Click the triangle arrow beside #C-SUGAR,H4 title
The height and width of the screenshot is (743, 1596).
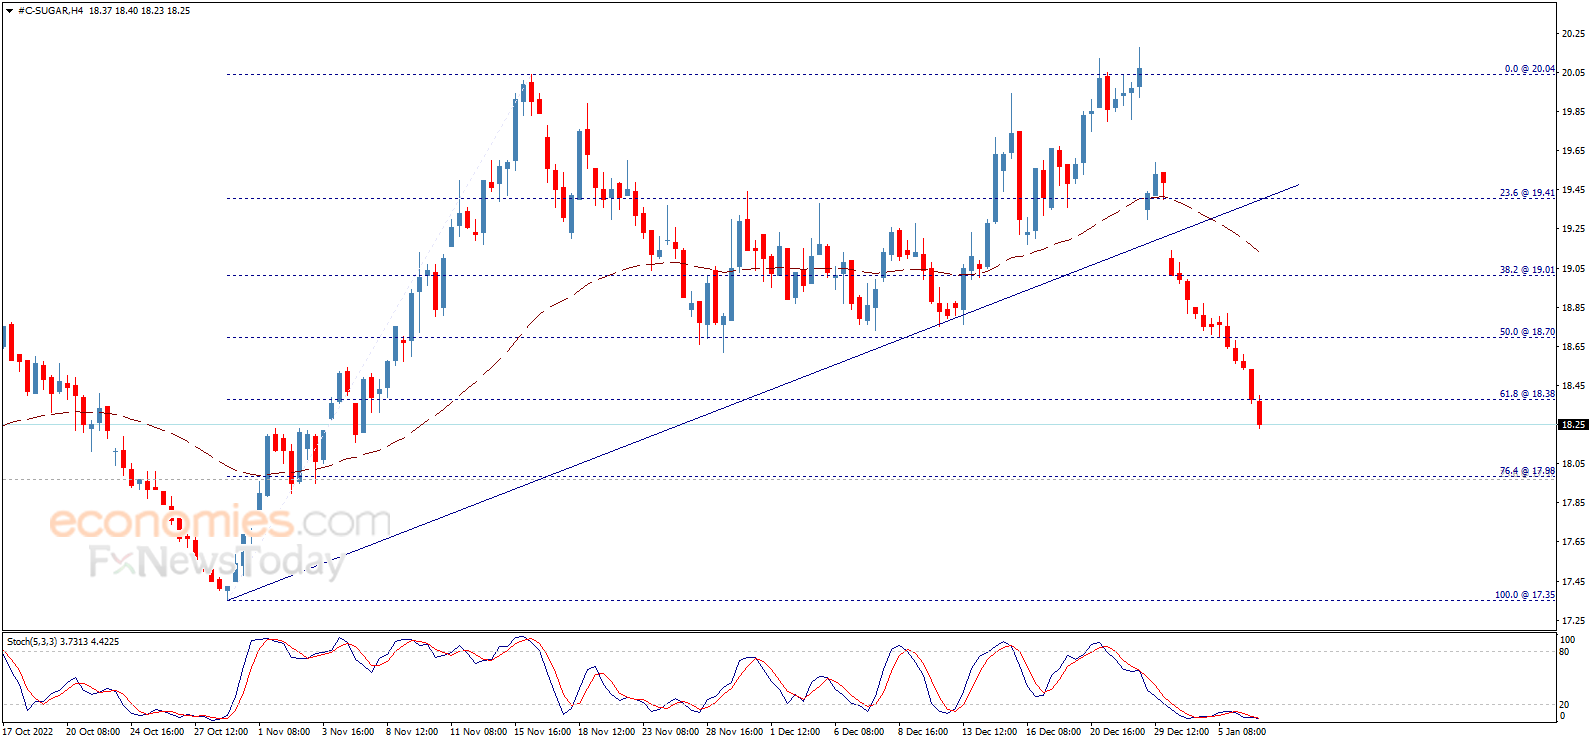point(10,11)
